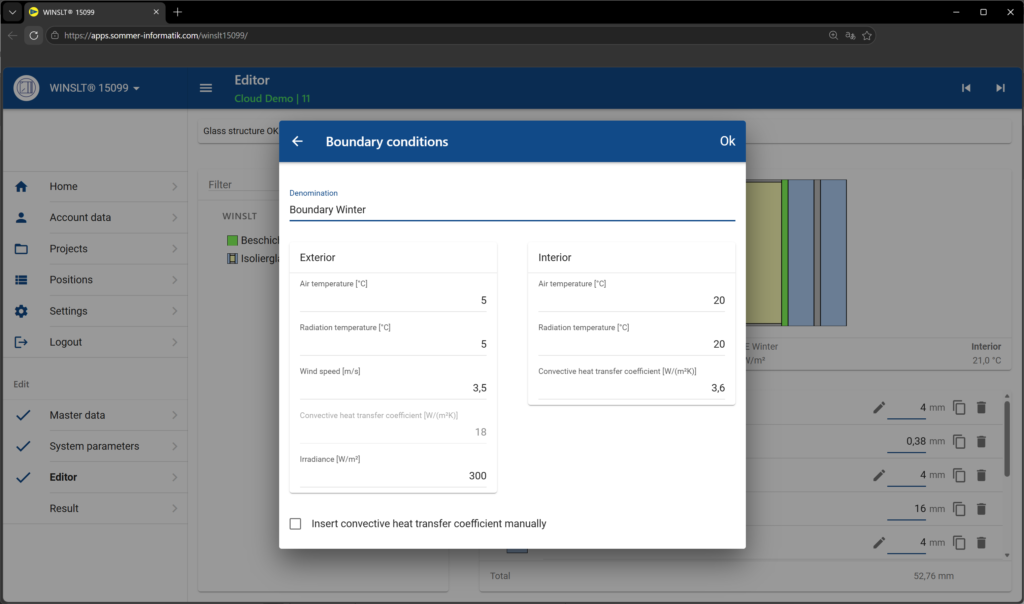This screenshot has width=1024, height=604.
Task: Open Result in the sidebar
Action: coord(95,508)
